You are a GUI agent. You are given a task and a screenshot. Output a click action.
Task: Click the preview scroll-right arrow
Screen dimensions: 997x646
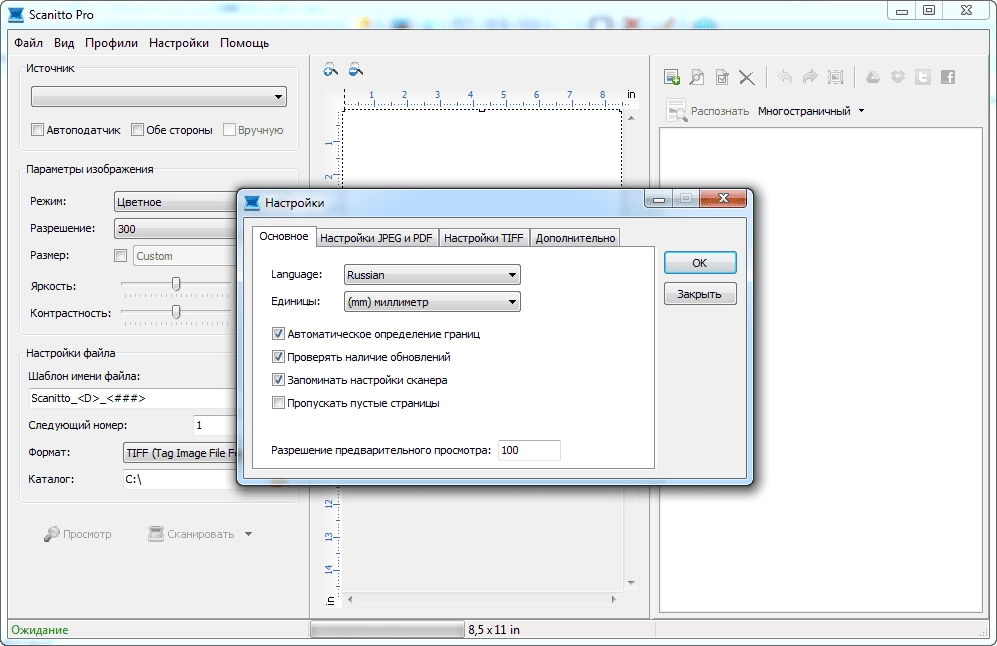(x=614, y=599)
